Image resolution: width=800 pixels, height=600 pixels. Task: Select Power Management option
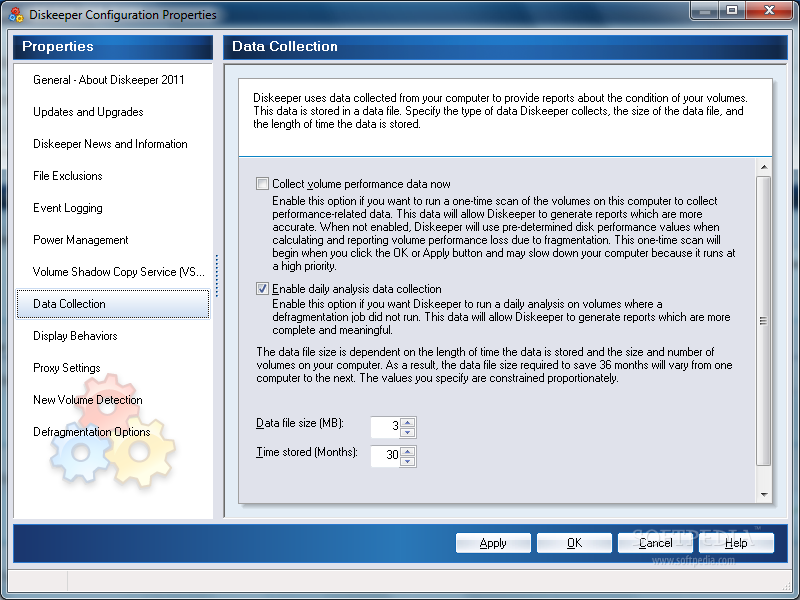tap(81, 240)
